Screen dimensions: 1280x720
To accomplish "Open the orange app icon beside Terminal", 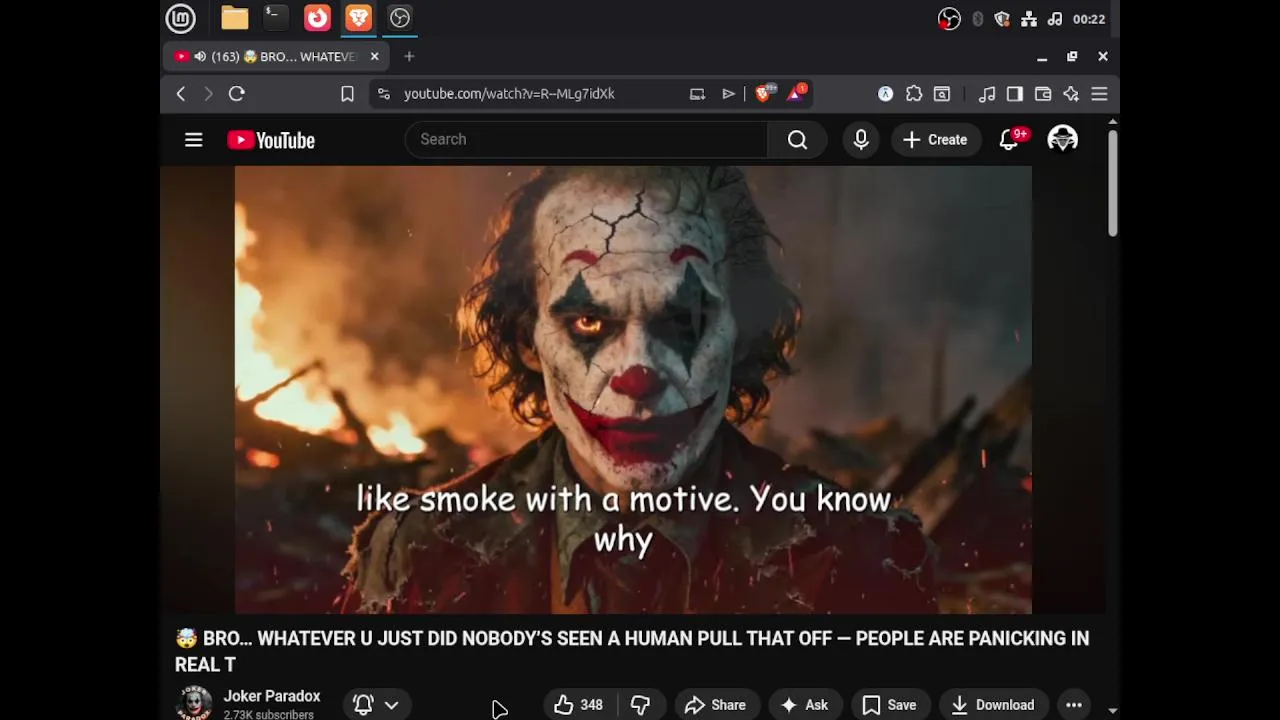I will tap(317, 18).
